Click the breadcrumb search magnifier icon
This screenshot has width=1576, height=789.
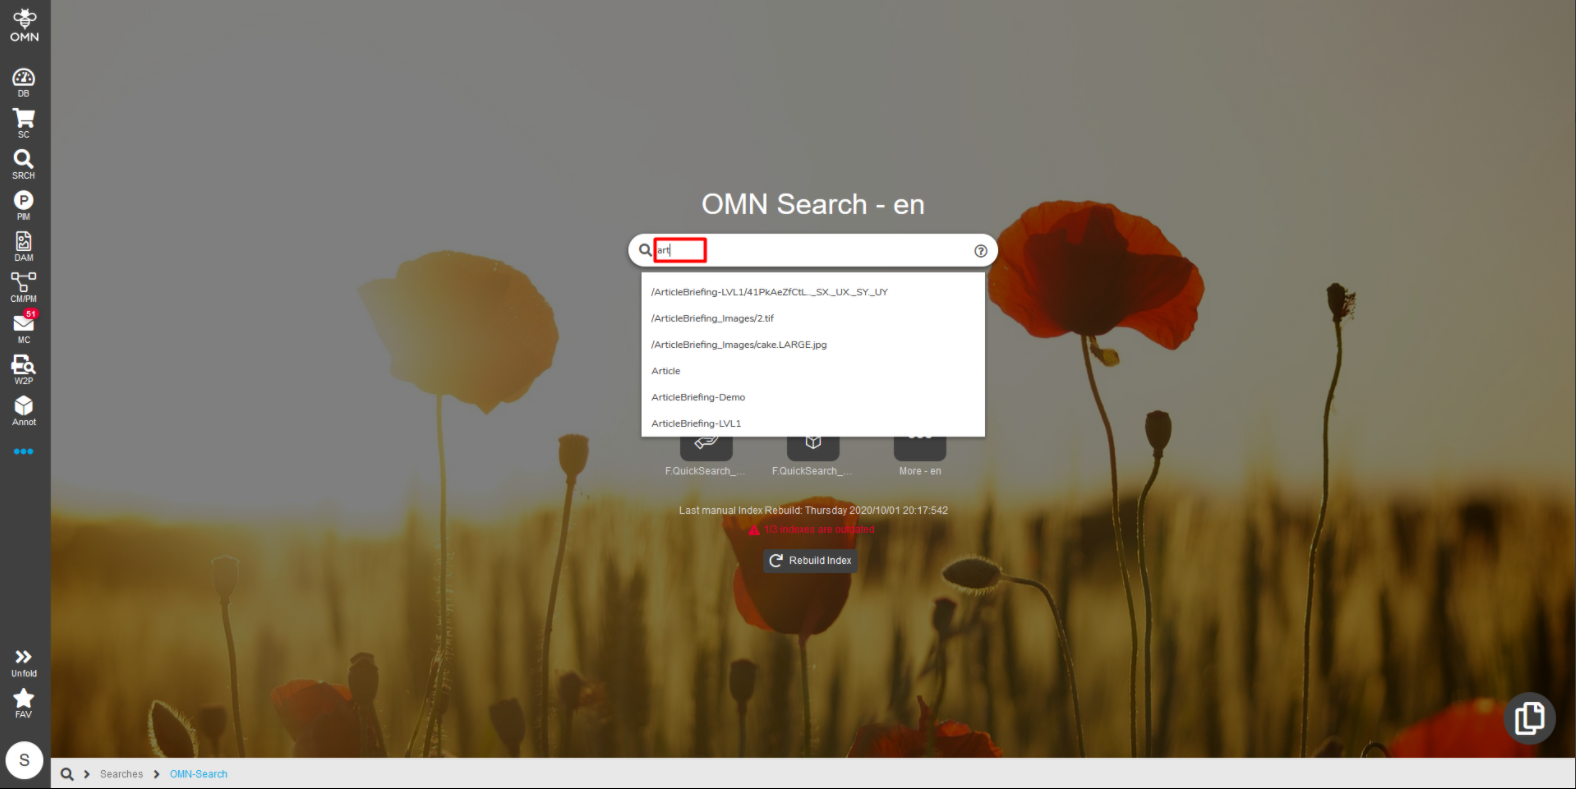pyautogui.click(x=67, y=774)
